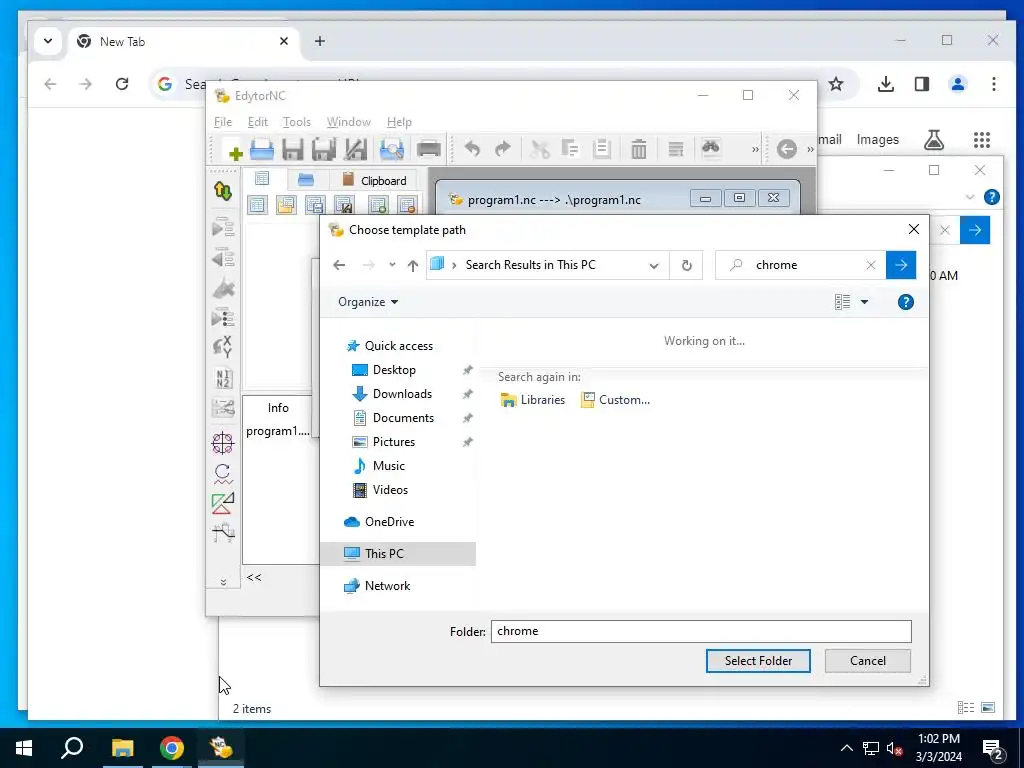Toggle Chrome side panel icon
1024x768 pixels.
(x=921, y=84)
